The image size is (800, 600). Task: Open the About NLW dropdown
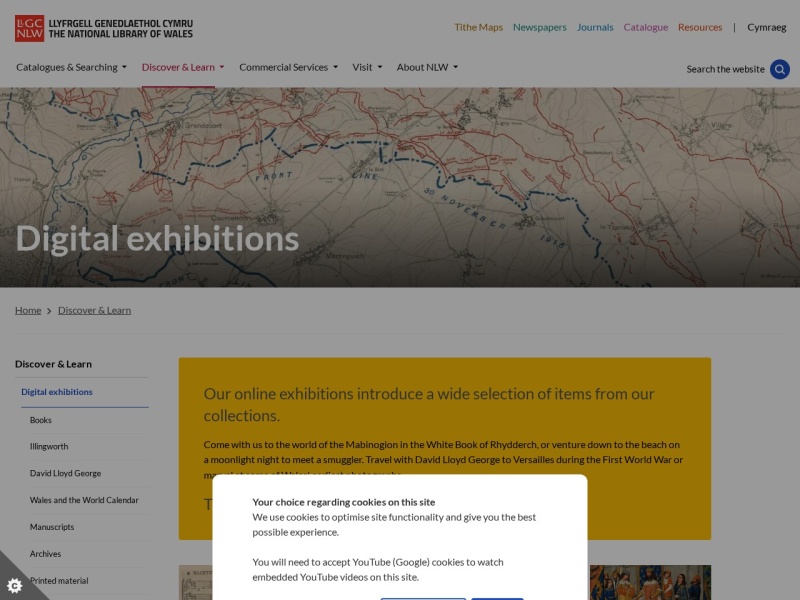tap(428, 67)
